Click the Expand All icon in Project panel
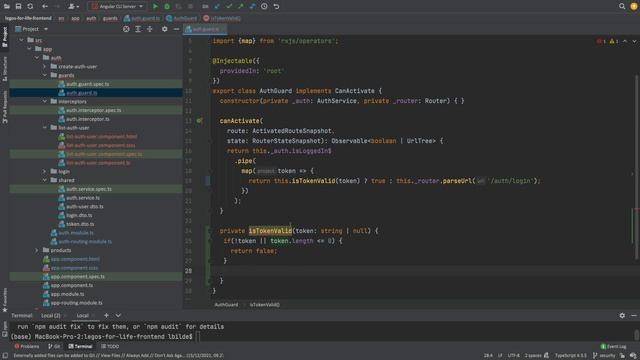Viewport: 640px width, 360px height. coord(138,29)
